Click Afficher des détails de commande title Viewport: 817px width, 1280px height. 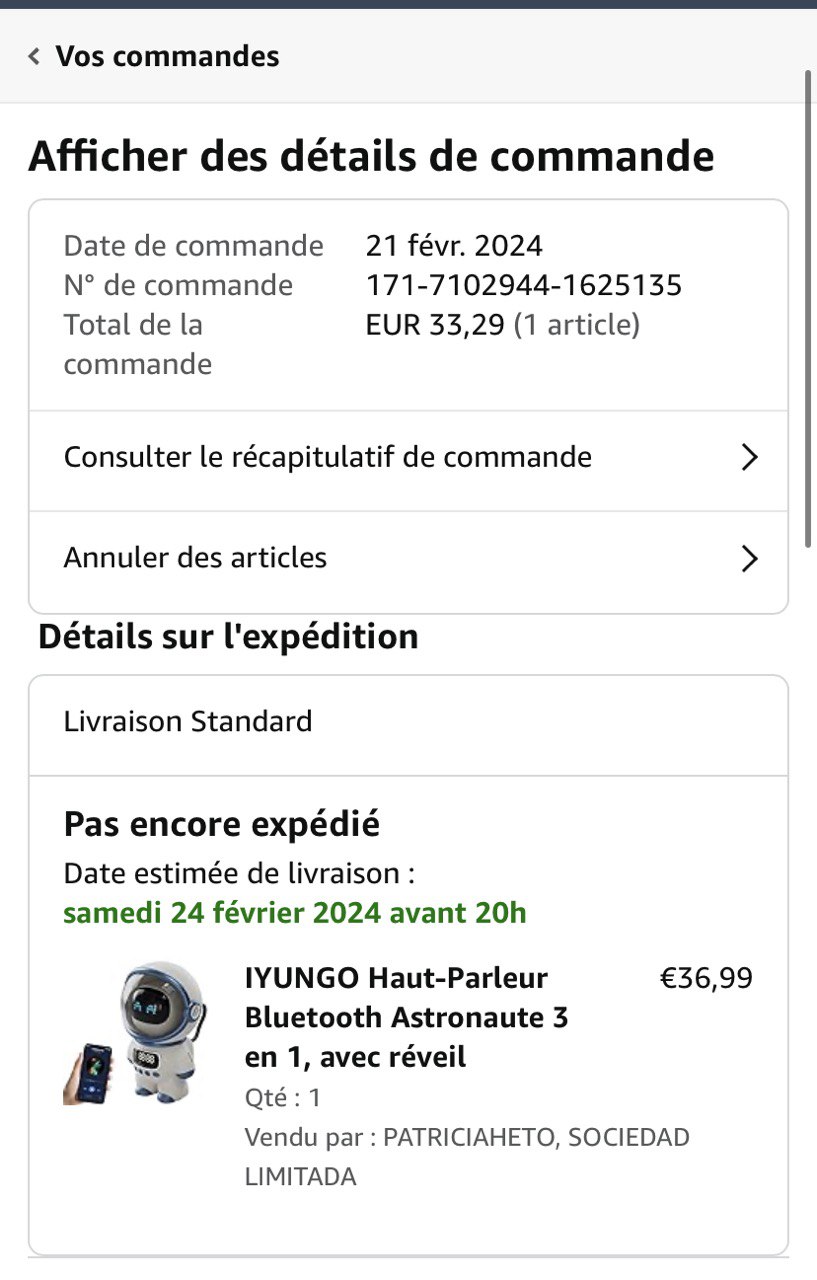click(x=371, y=157)
